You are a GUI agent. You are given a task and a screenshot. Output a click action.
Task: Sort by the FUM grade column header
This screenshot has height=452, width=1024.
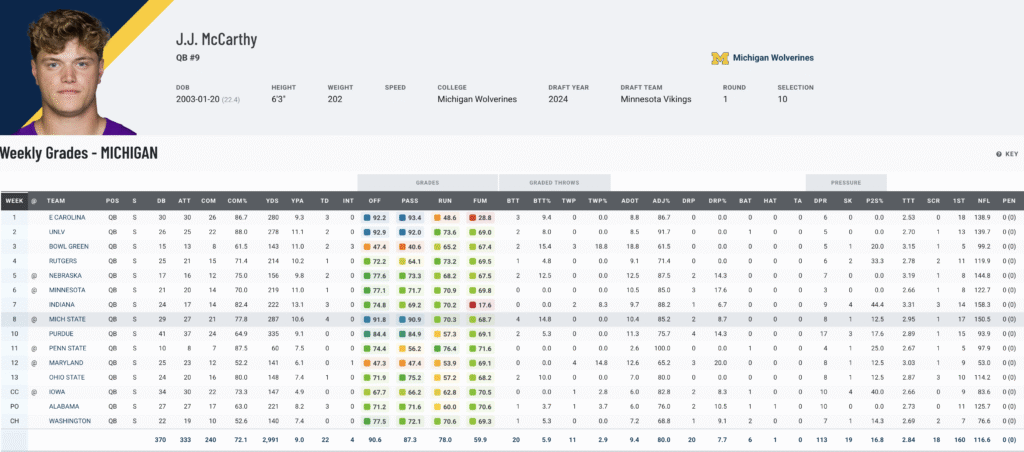(x=480, y=201)
